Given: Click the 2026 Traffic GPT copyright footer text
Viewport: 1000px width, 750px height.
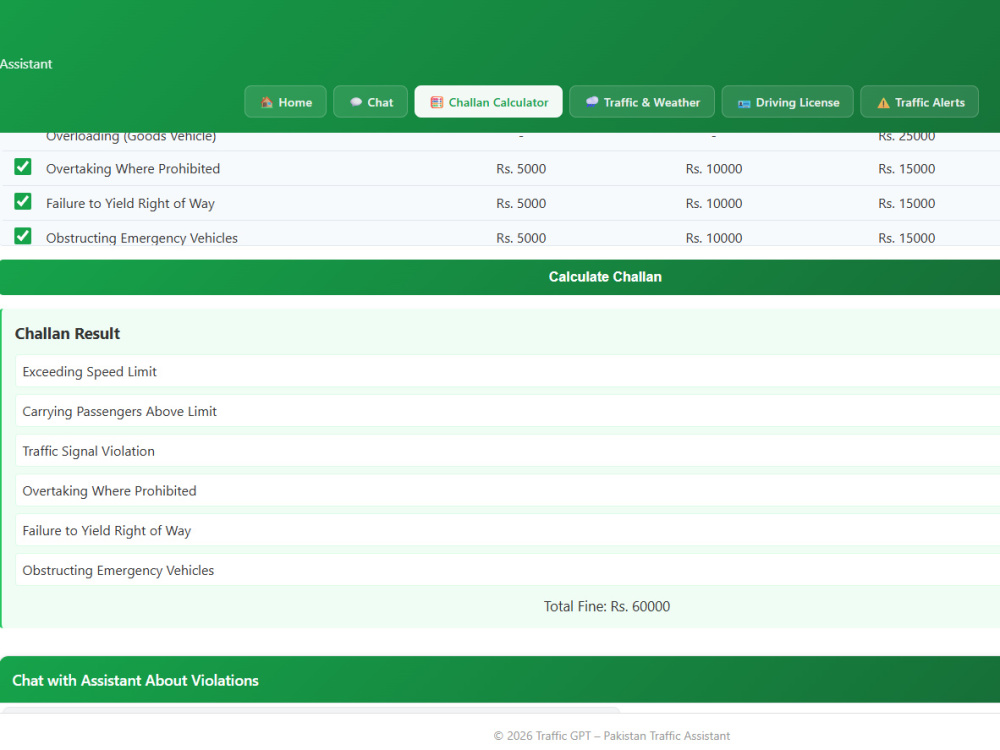Looking at the screenshot, I should click(x=612, y=736).
